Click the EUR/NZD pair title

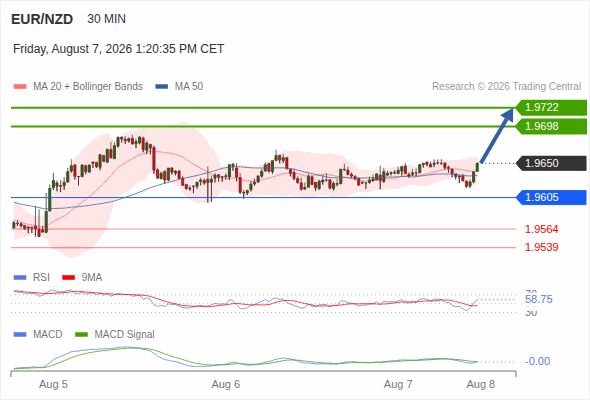(42, 19)
